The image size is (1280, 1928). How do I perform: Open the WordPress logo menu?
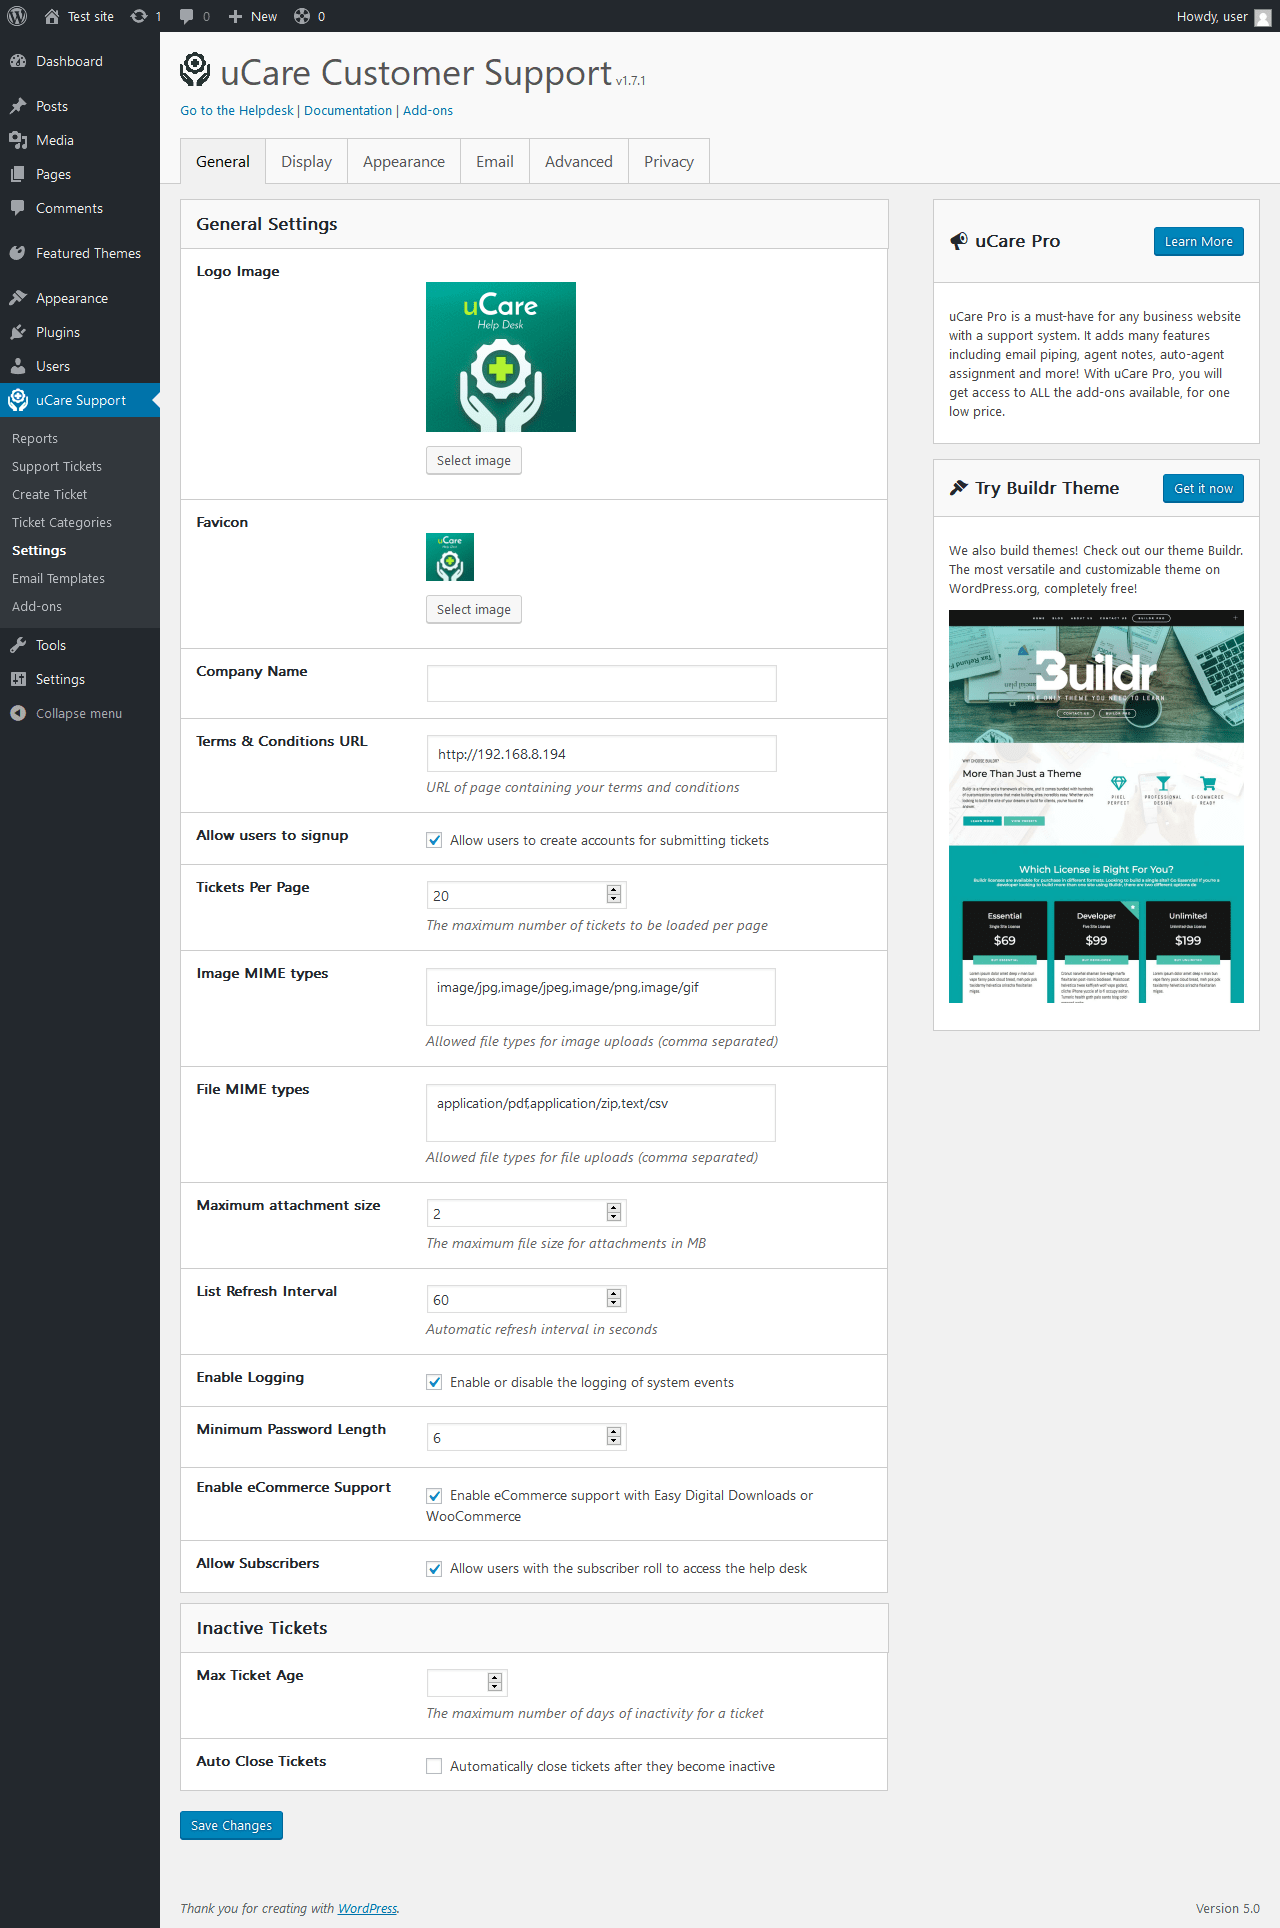click(x=17, y=16)
